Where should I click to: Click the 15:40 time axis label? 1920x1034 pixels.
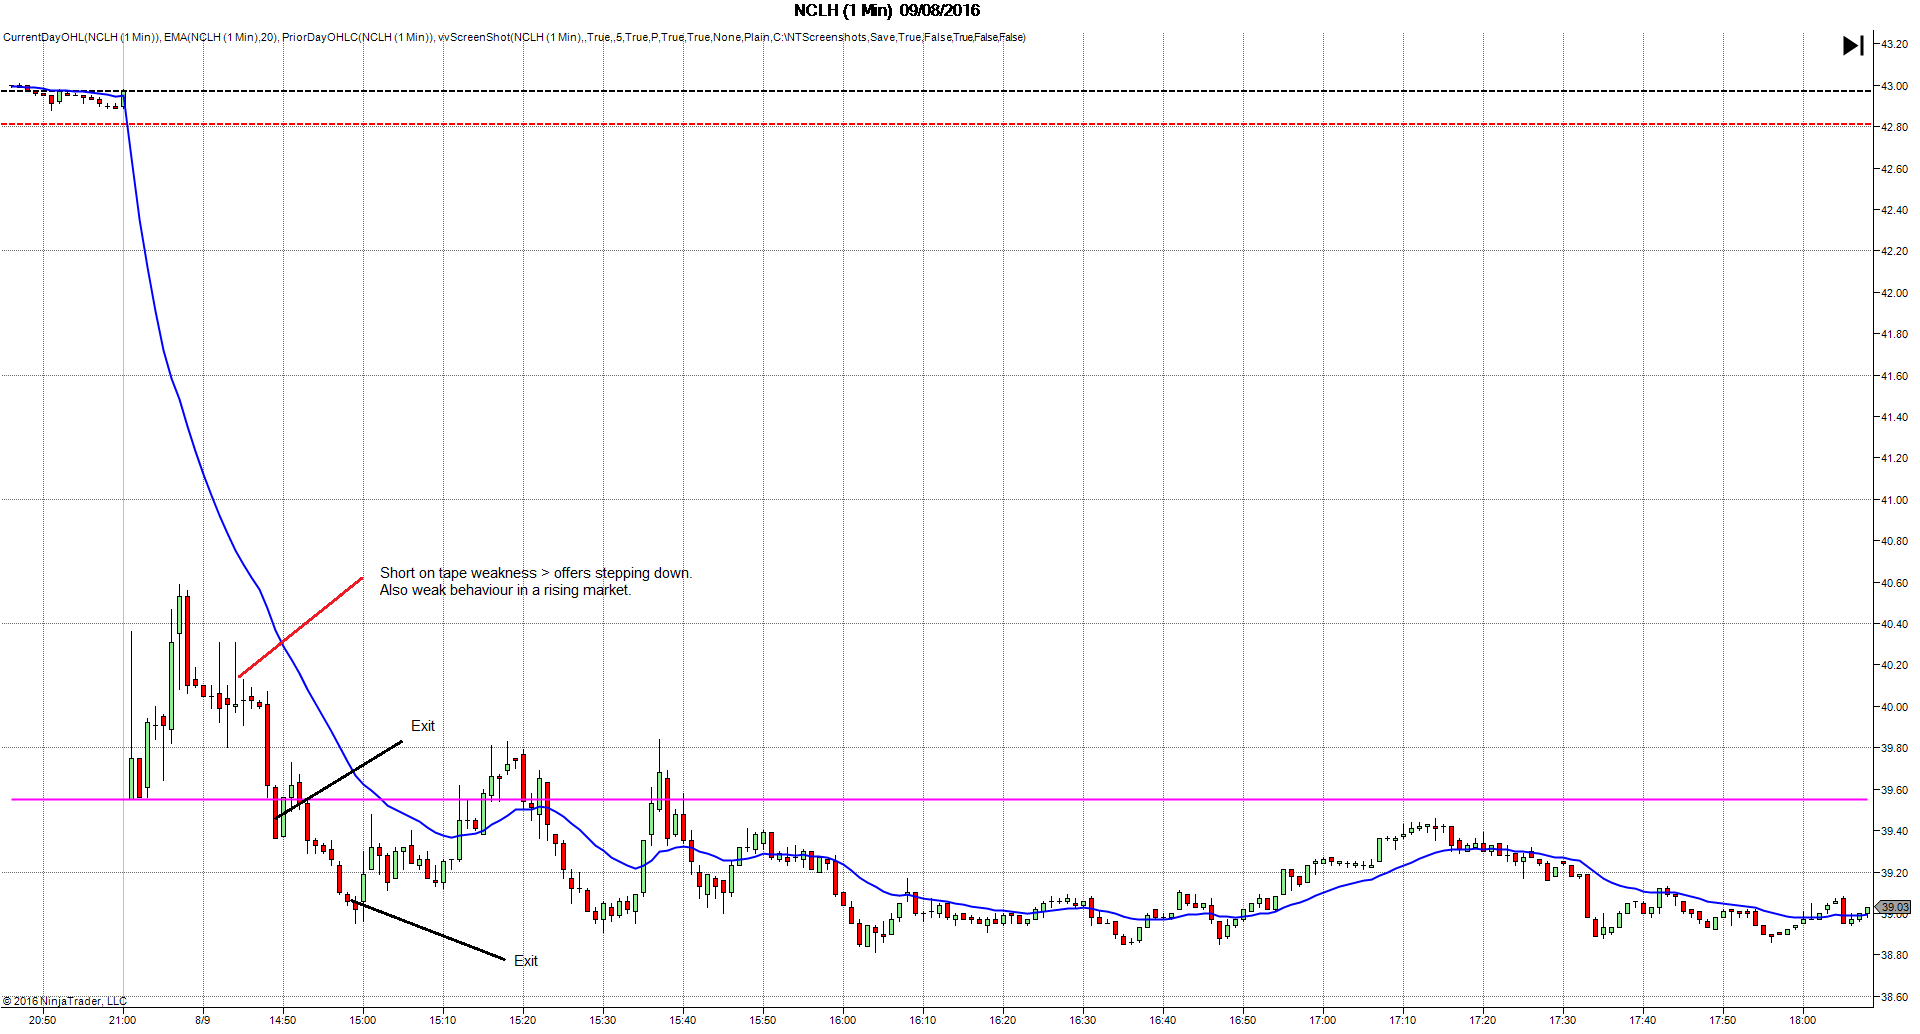(x=683, y=1020)
